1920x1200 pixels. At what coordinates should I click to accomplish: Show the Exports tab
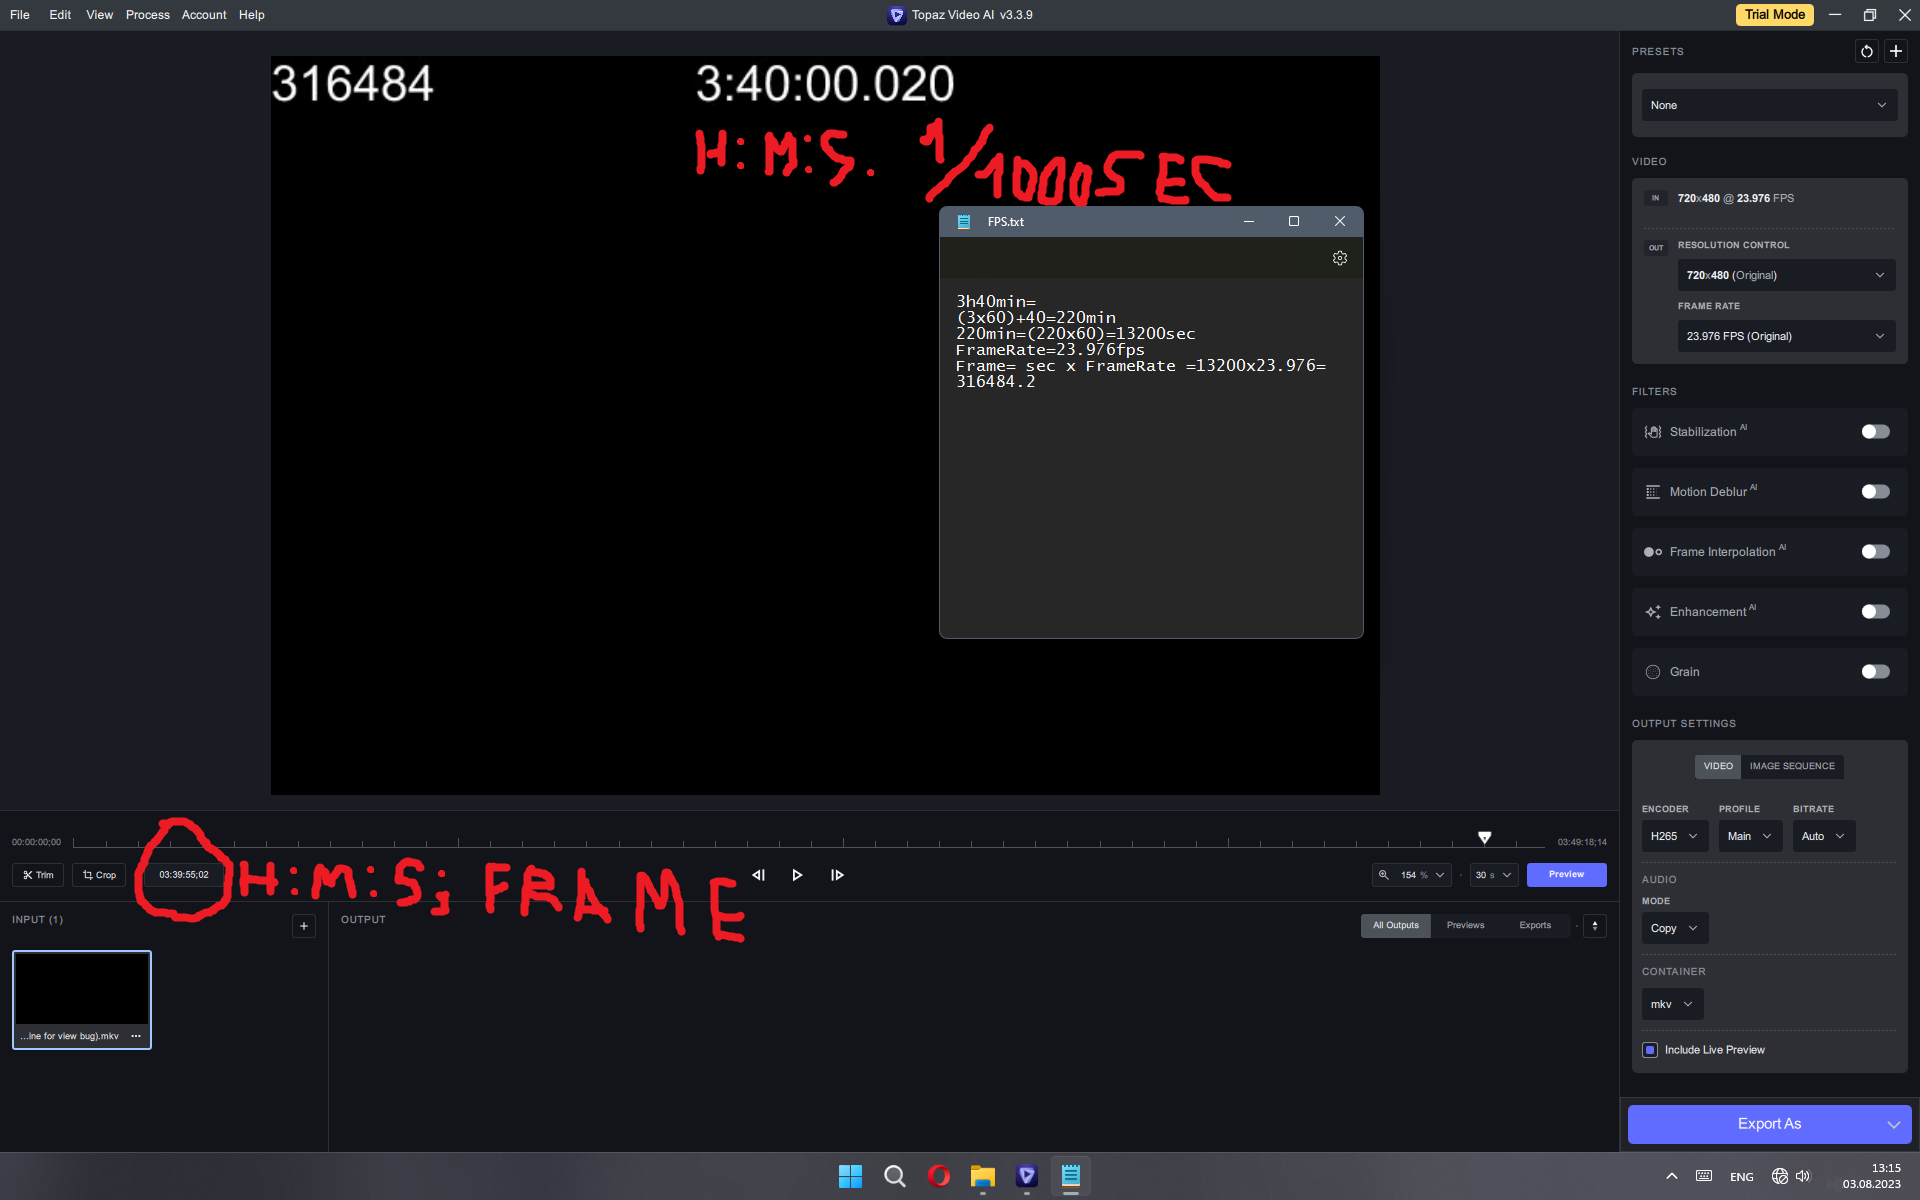1535,926
